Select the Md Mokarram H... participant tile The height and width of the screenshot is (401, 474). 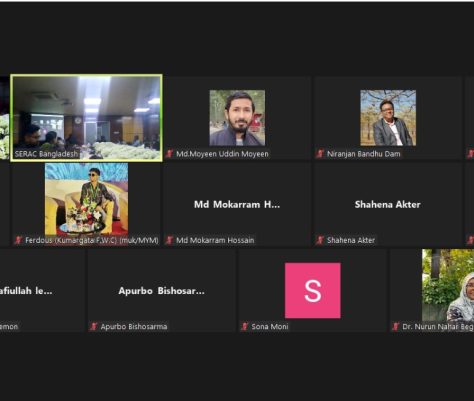click(x=237, y=205)
